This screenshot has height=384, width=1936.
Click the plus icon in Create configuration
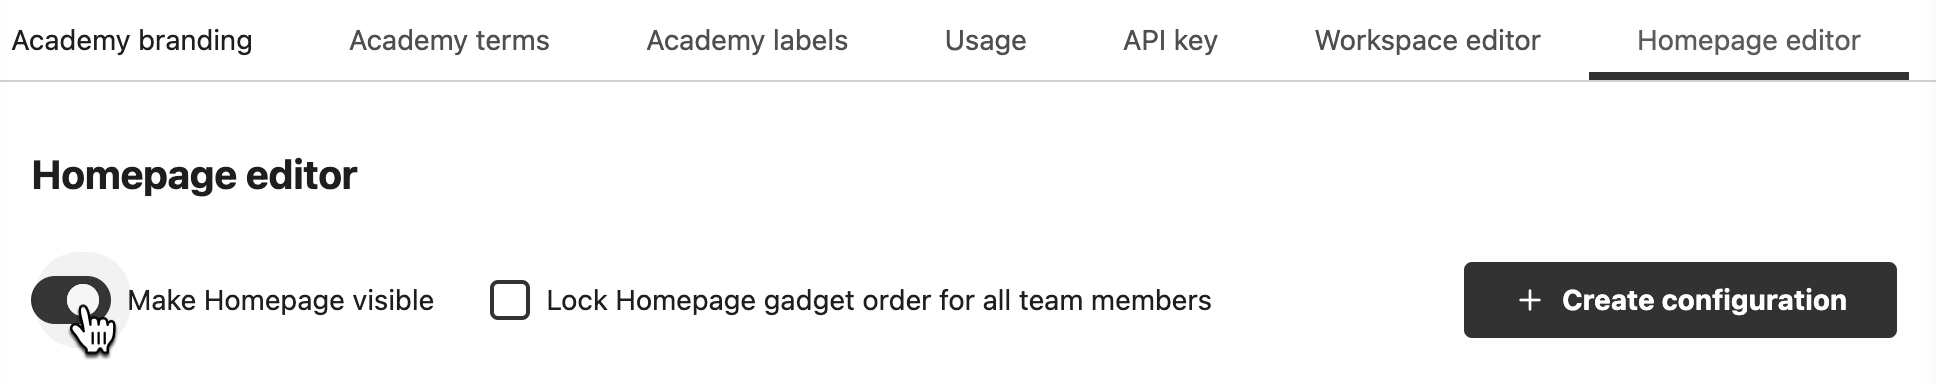click(x=1529, y=300)
